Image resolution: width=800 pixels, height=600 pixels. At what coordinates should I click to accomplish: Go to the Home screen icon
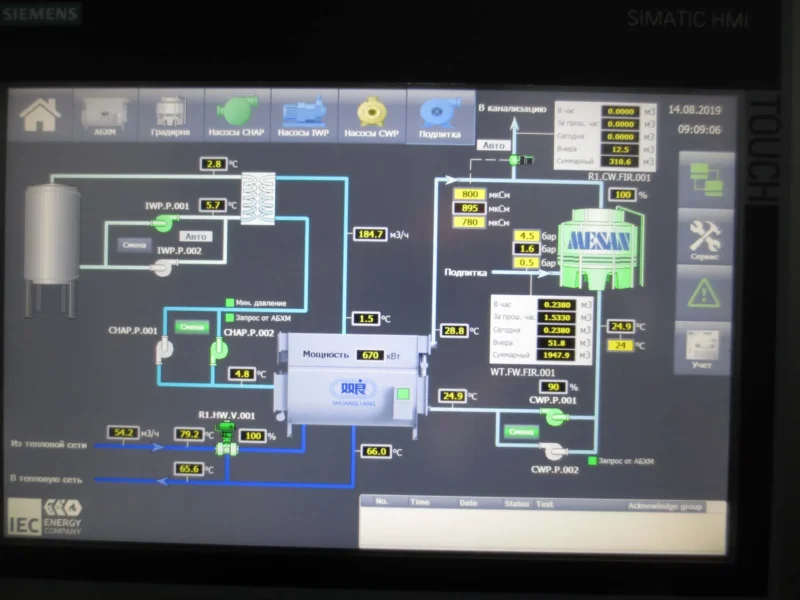pyautogui.click(x=40, y=115)
